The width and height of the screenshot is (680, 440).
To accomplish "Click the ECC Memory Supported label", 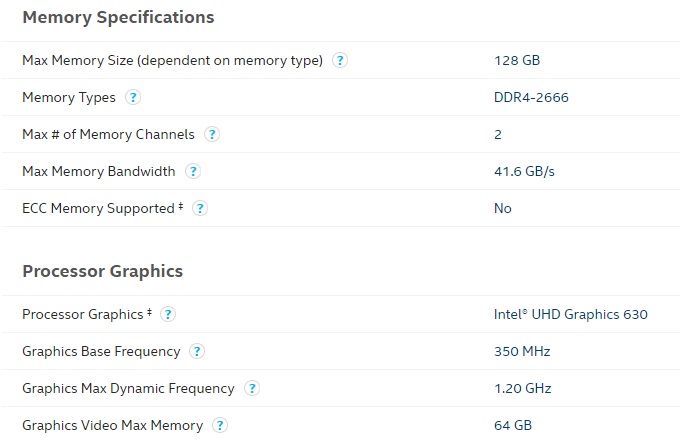I will (x=100, y=208).
